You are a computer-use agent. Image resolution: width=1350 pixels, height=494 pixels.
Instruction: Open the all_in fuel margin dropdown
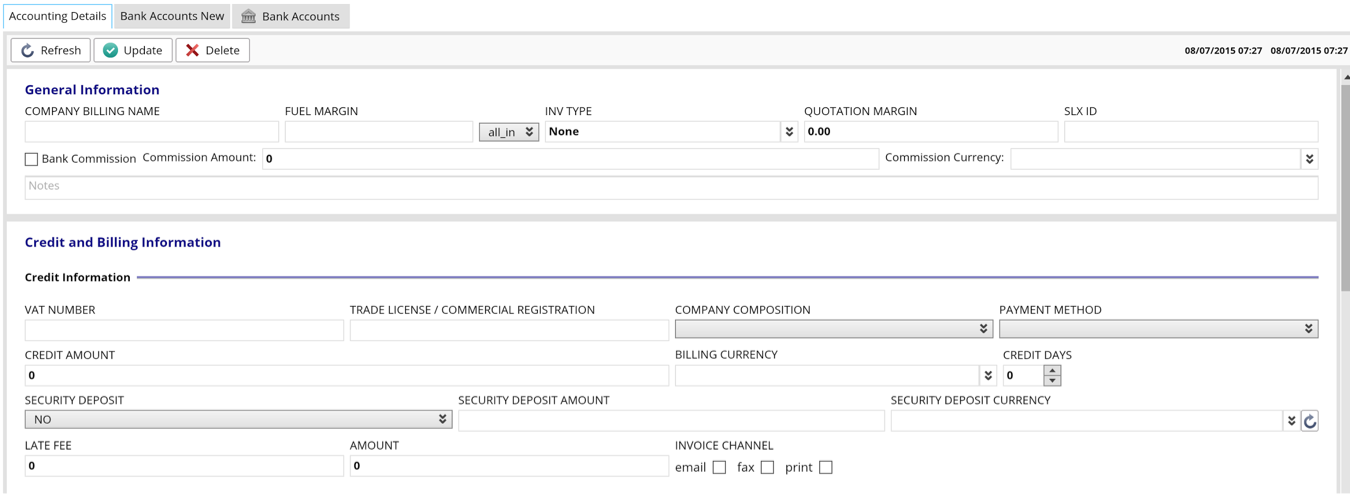509,132
